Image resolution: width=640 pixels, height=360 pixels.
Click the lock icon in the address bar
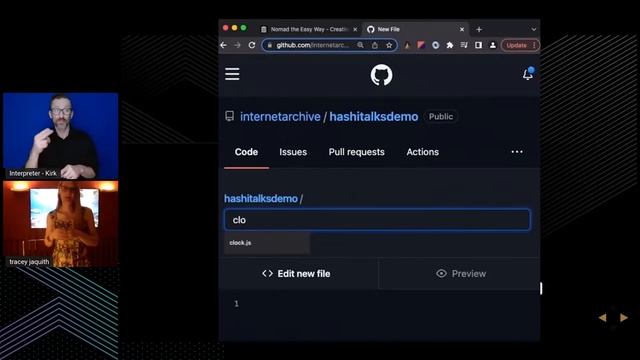pyautogui.click(x=269, y=45)
